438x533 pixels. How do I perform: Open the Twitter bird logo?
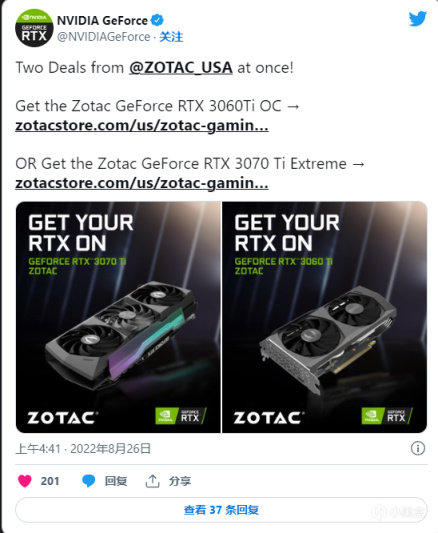tap(418, 19)
